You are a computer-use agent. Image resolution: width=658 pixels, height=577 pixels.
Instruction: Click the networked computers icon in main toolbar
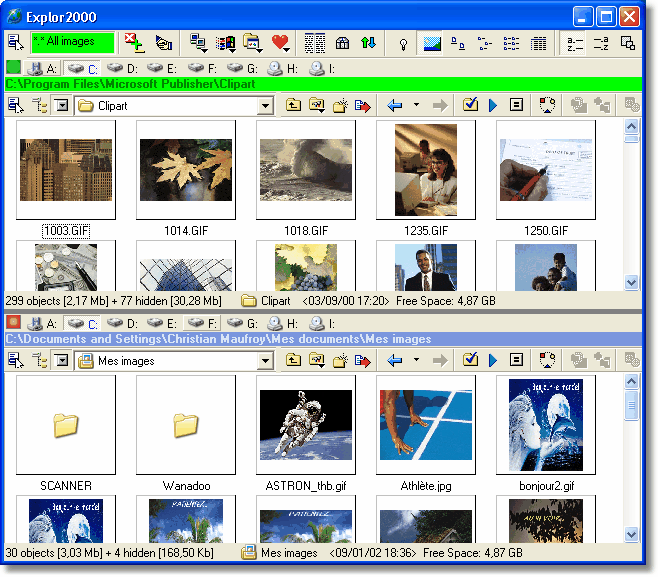[198, 43]
